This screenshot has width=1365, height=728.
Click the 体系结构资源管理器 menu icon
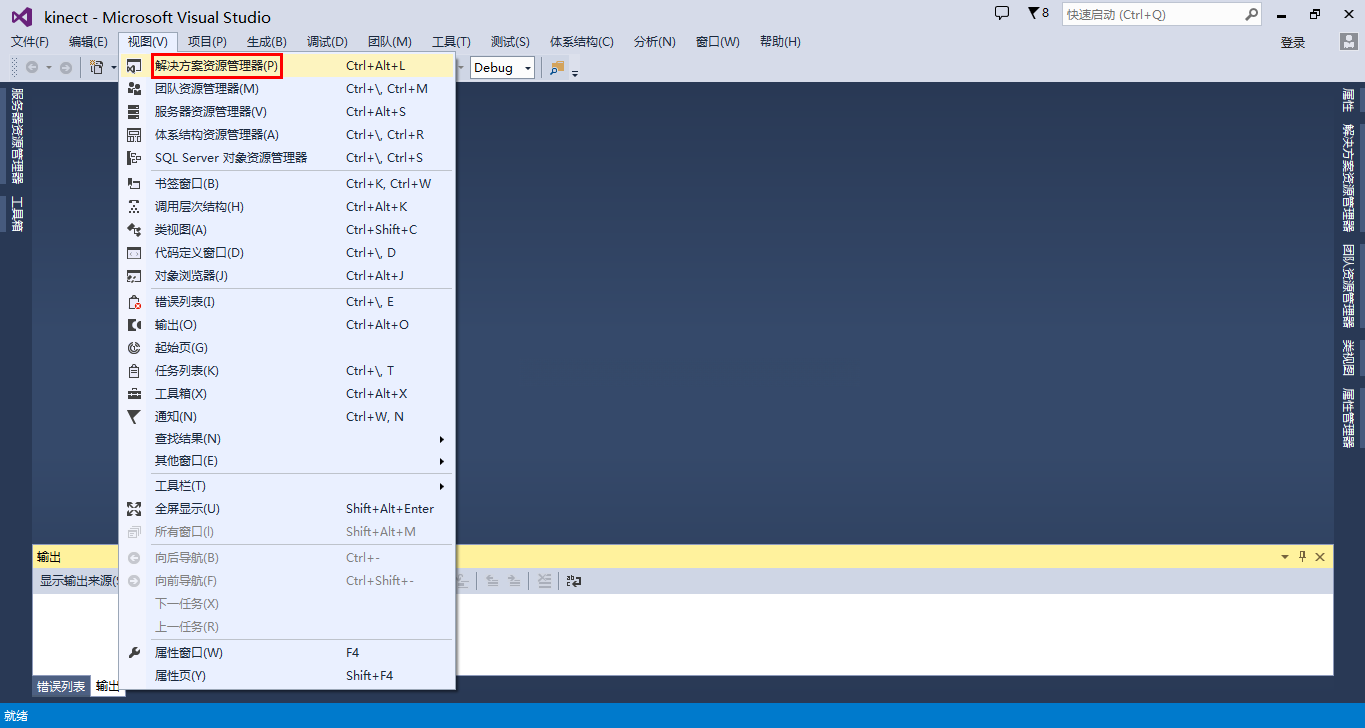pos(134,135)
